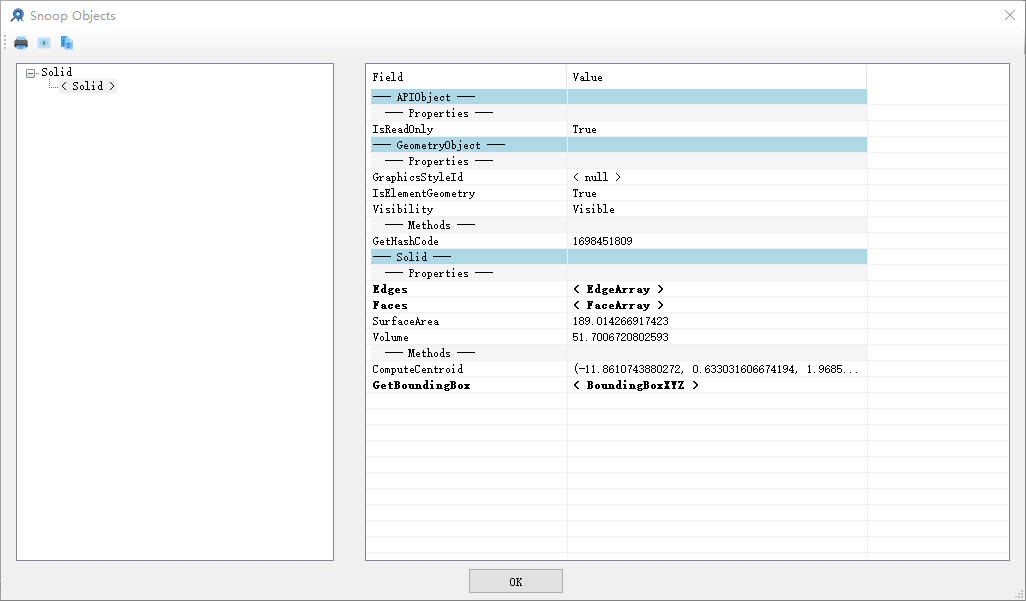
Task: Open the < BoundingBoxXYZ > value
Action: pos(635,385)
